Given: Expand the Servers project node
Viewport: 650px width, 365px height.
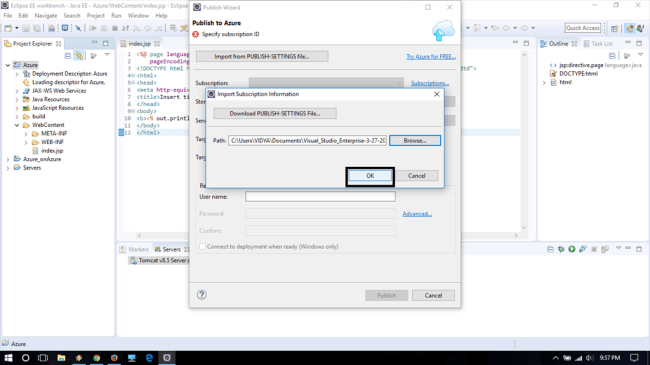Looking at the screenshot, I should click(8, 168).
